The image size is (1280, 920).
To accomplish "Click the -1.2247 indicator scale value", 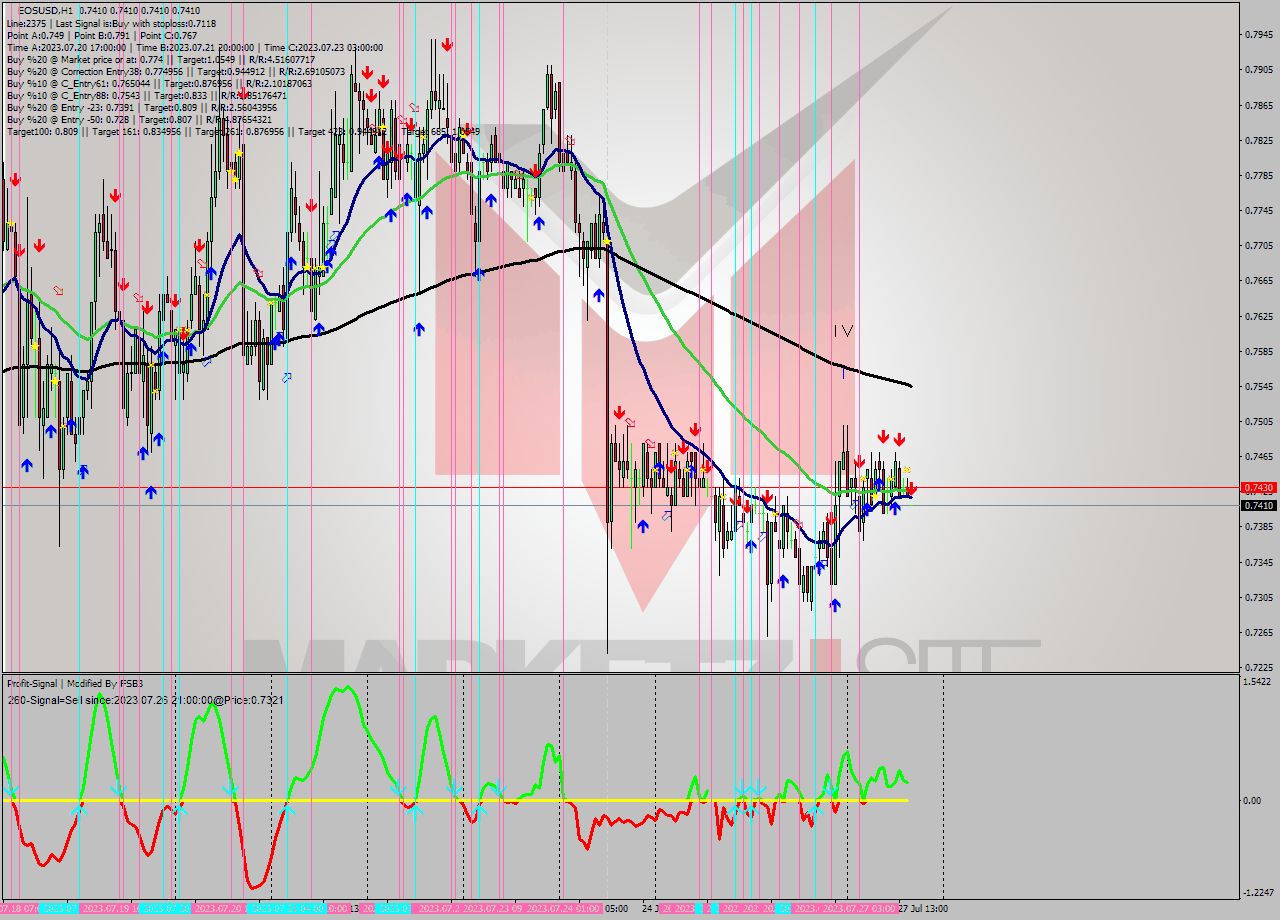I will [1259, 893].
